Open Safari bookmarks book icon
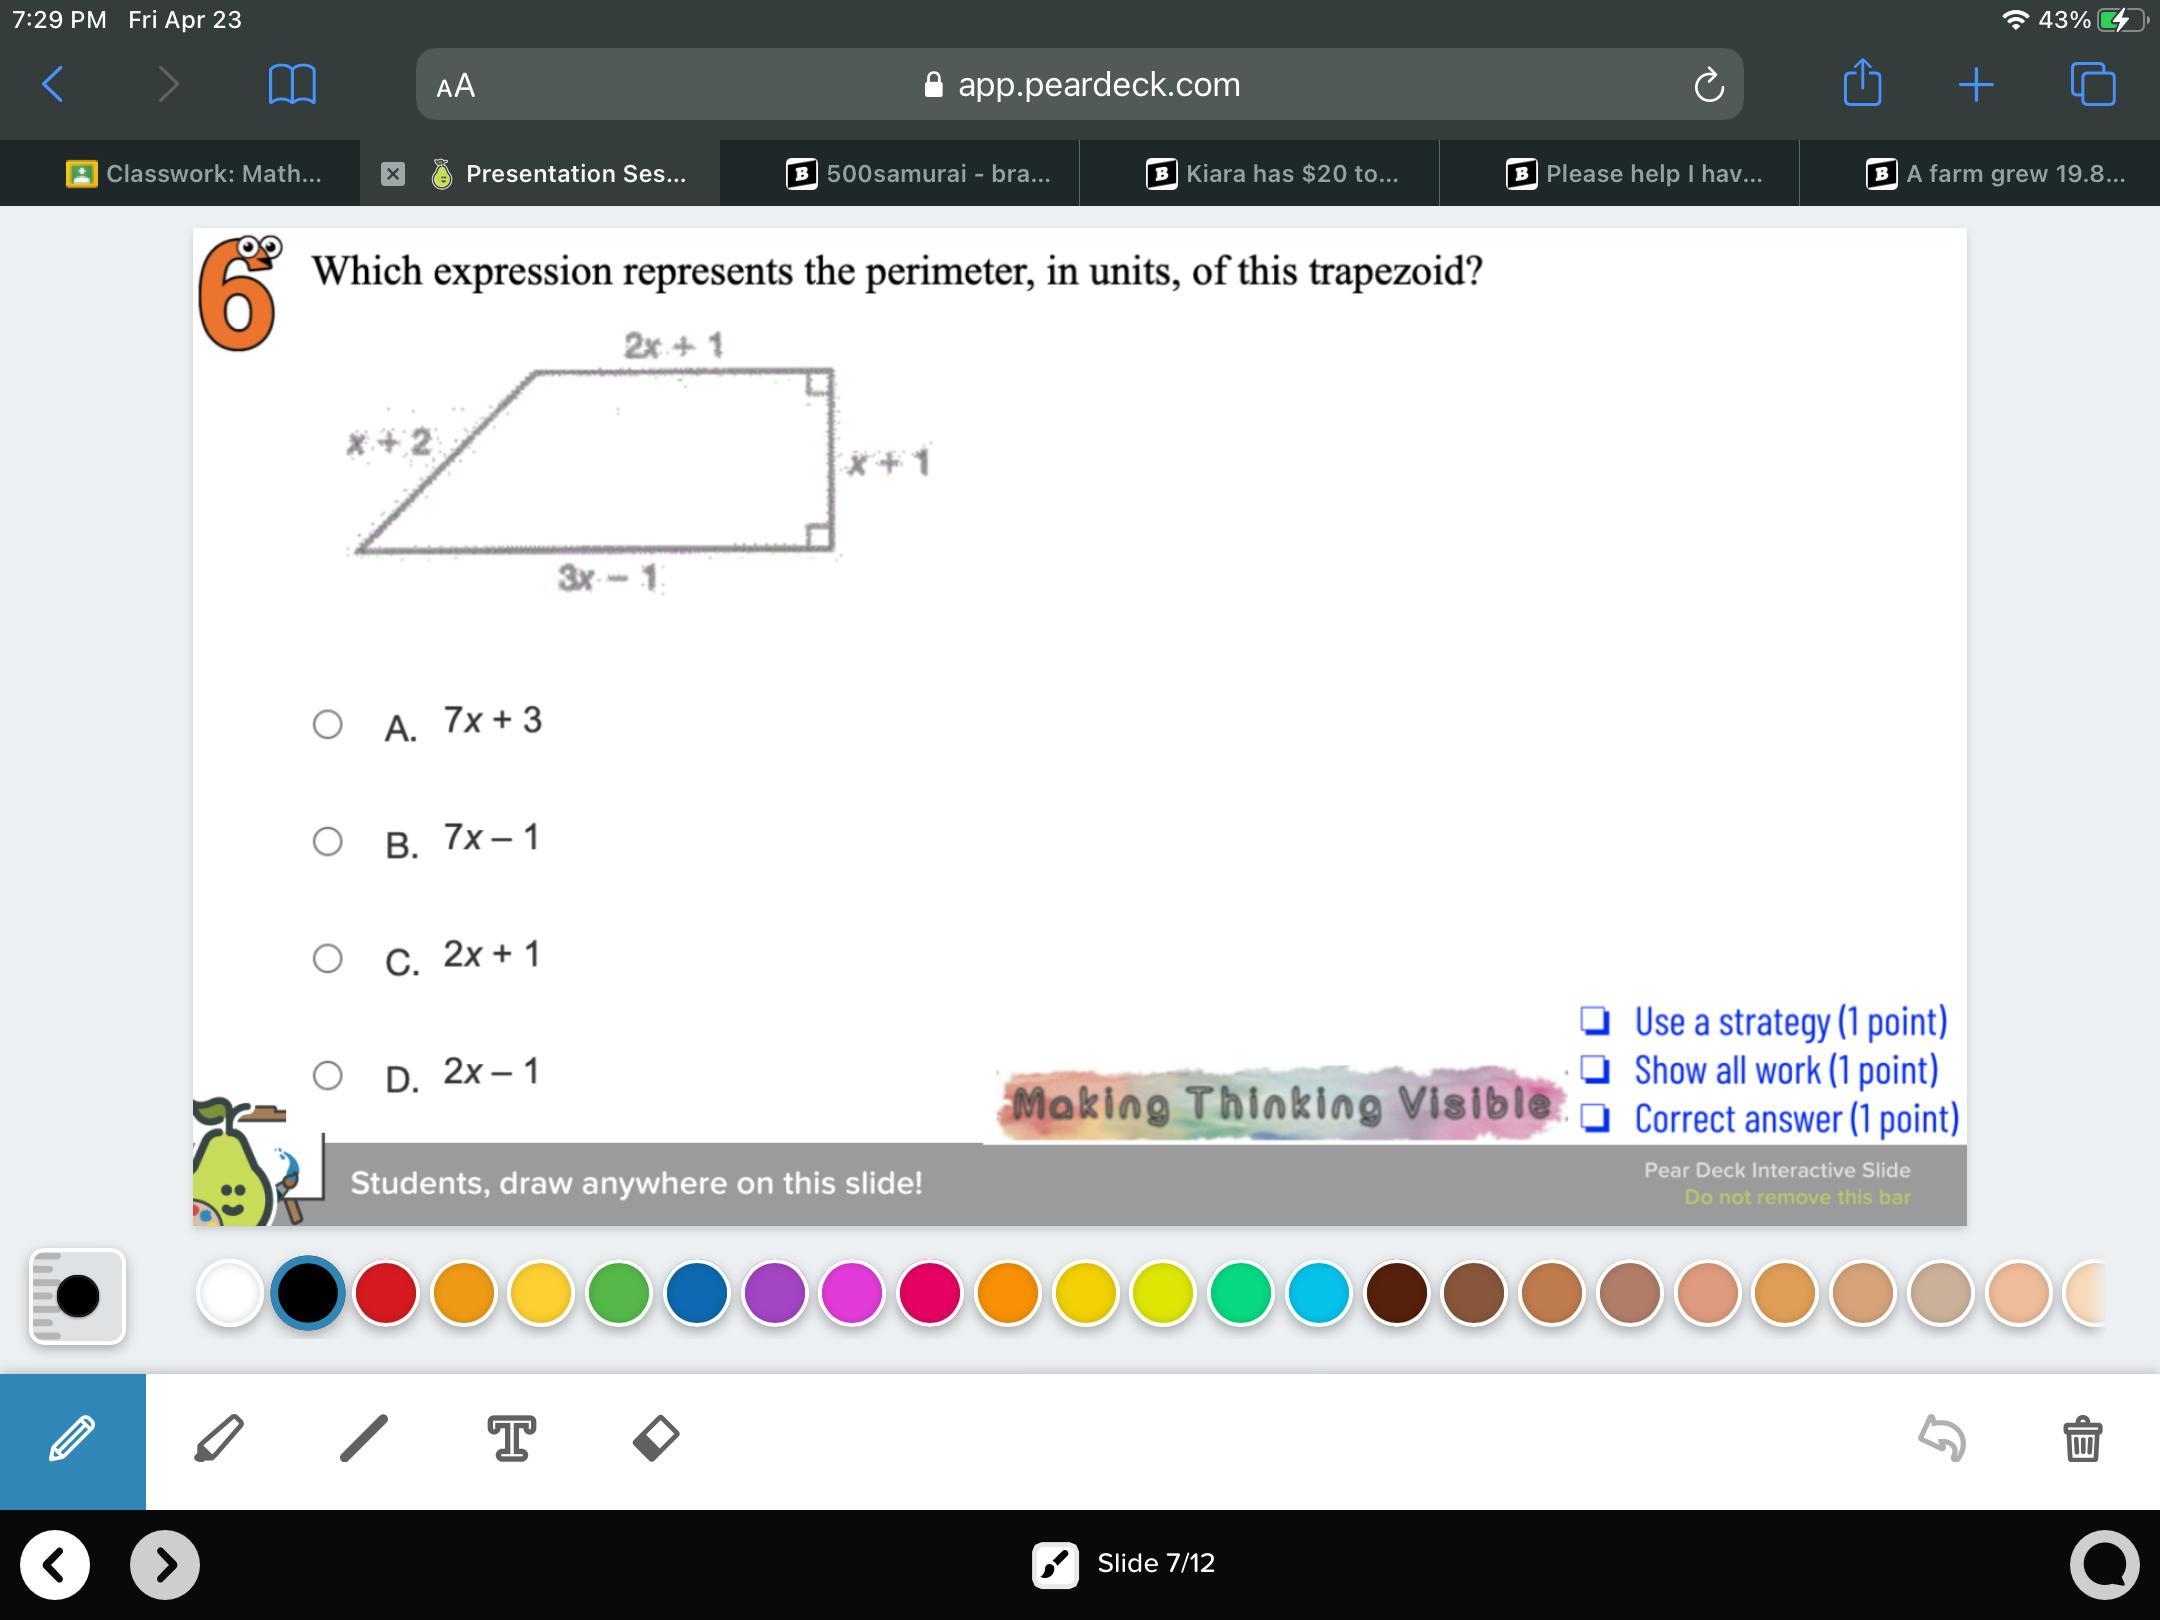This screenshot has height=1620, width=2160. coord(292,84)
